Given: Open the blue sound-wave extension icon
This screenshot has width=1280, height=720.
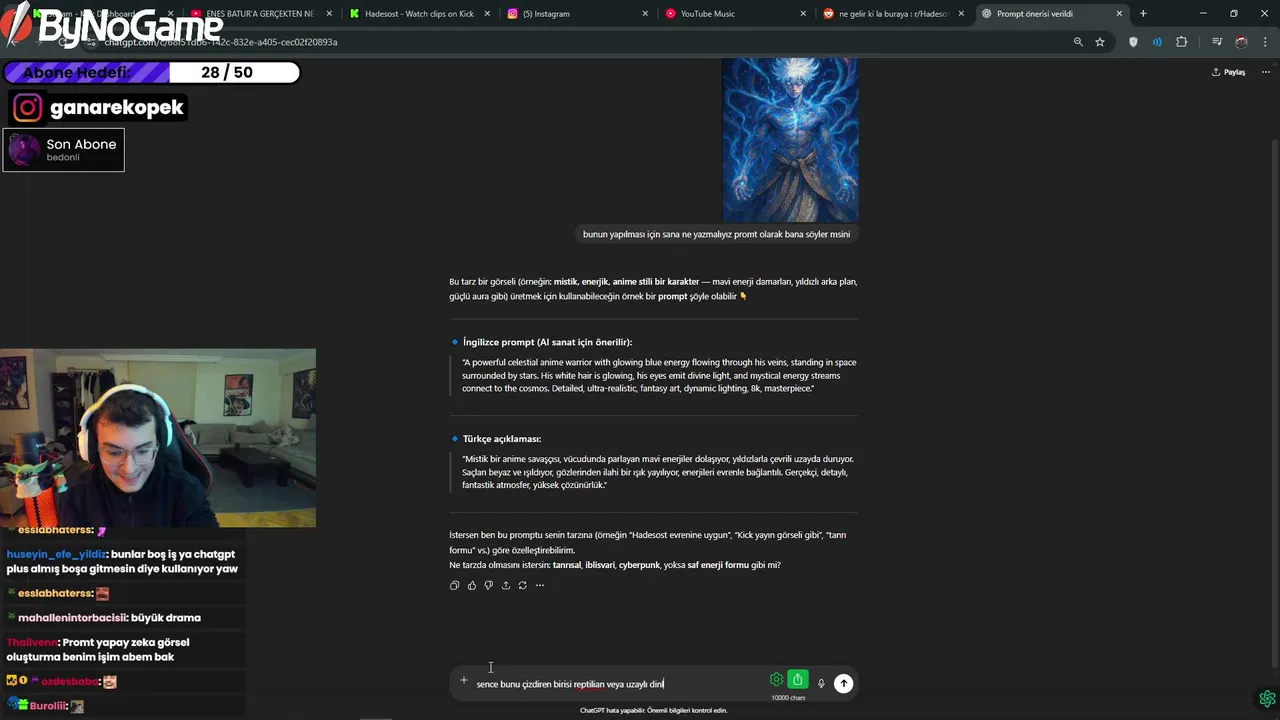Looking at the screenshot, I should 1157,42.
